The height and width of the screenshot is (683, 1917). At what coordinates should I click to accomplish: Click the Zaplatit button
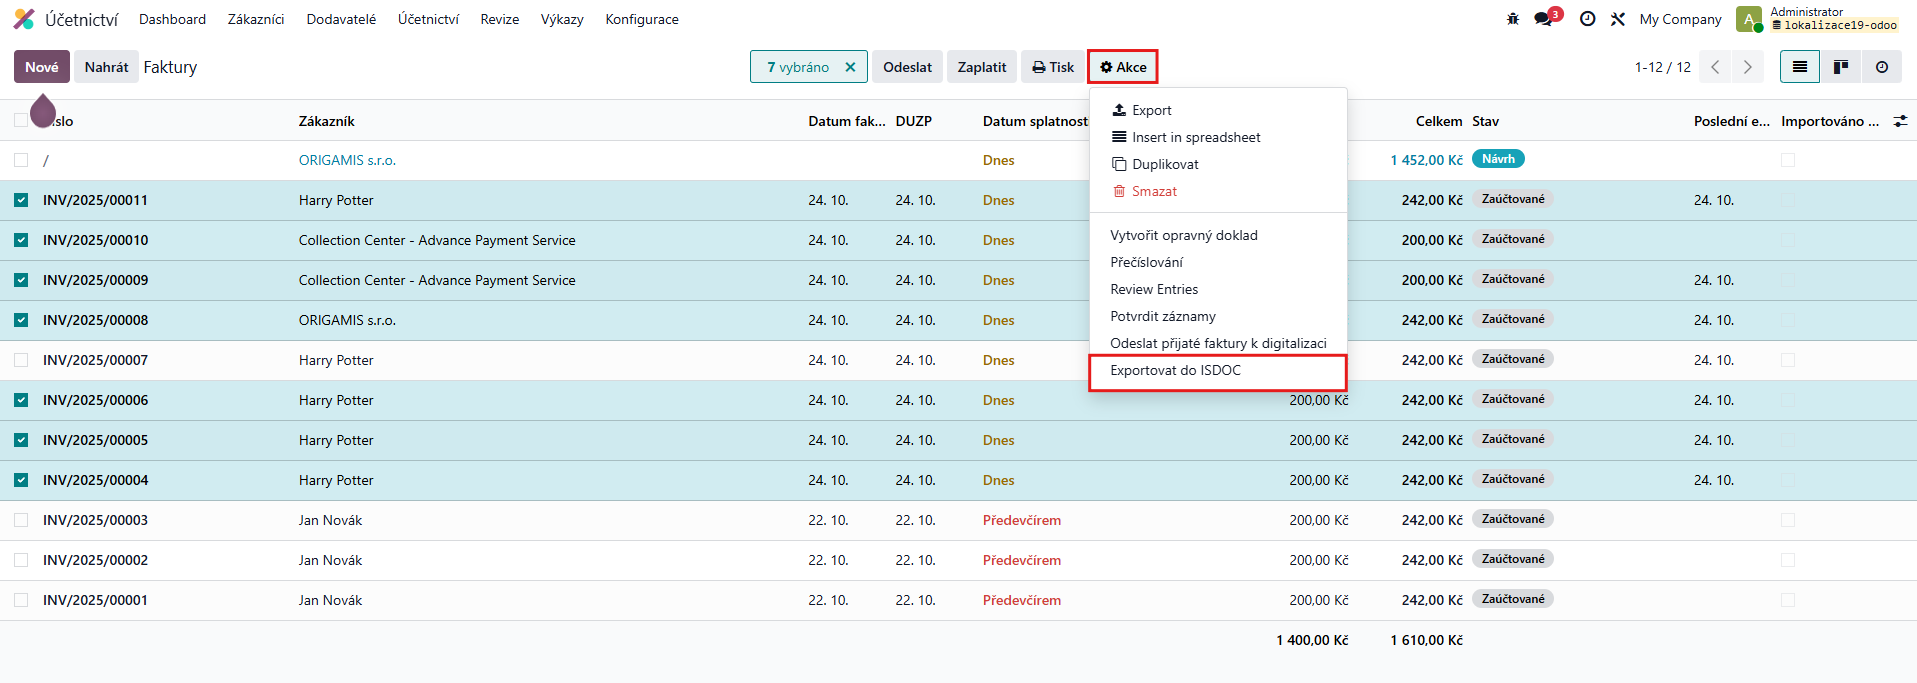[x=982, y=67]
